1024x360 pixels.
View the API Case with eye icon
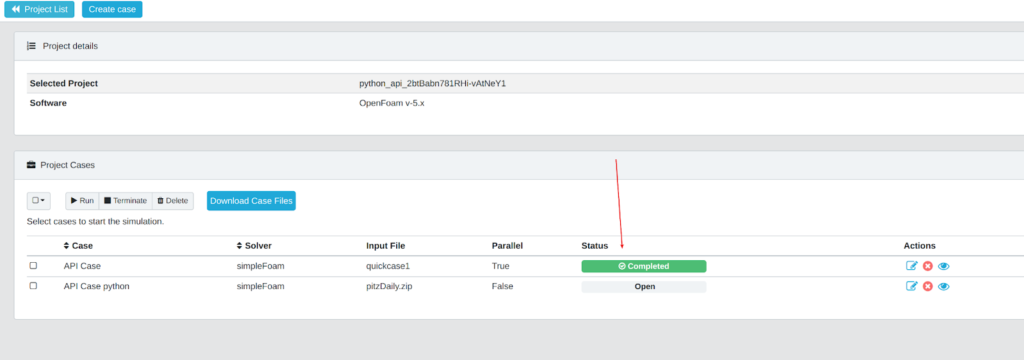pyautogui.click(x=944, y=266)
